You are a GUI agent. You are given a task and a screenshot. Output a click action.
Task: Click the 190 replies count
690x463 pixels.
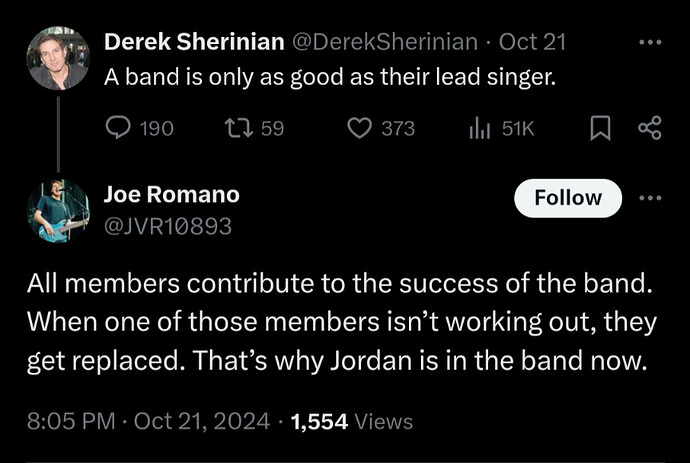pyautogui.click(x=157, y=129)
